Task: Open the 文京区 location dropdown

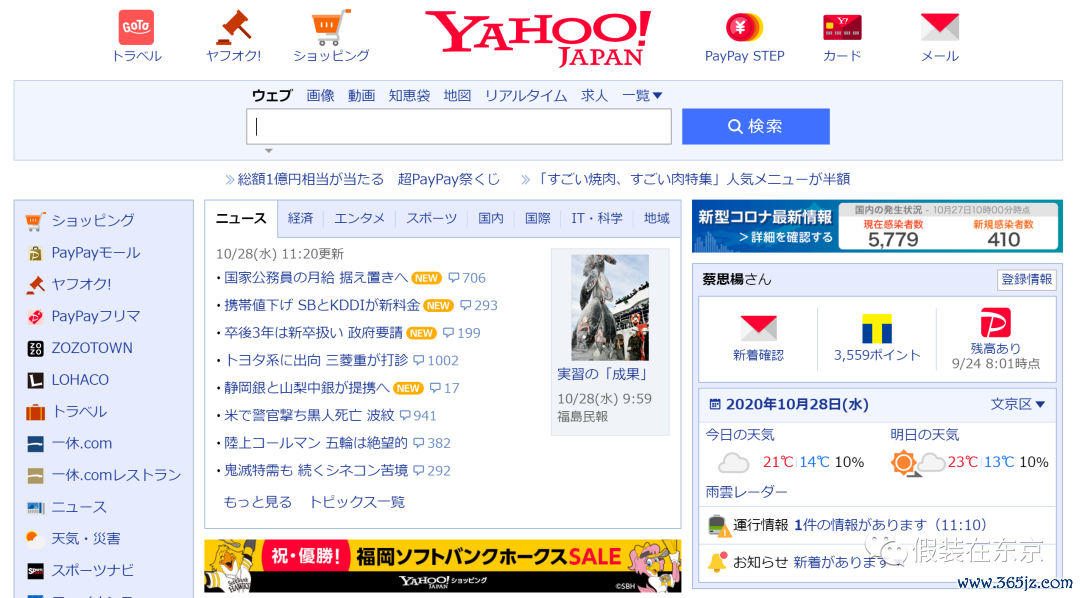Action: coord(1017,404)
